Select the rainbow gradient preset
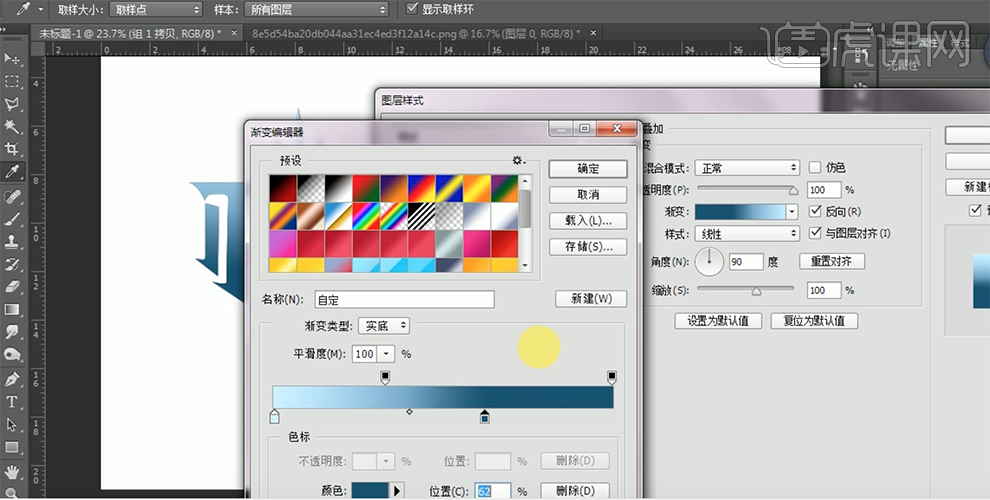The width and height of the screenshot is (990, 500). 366,216
